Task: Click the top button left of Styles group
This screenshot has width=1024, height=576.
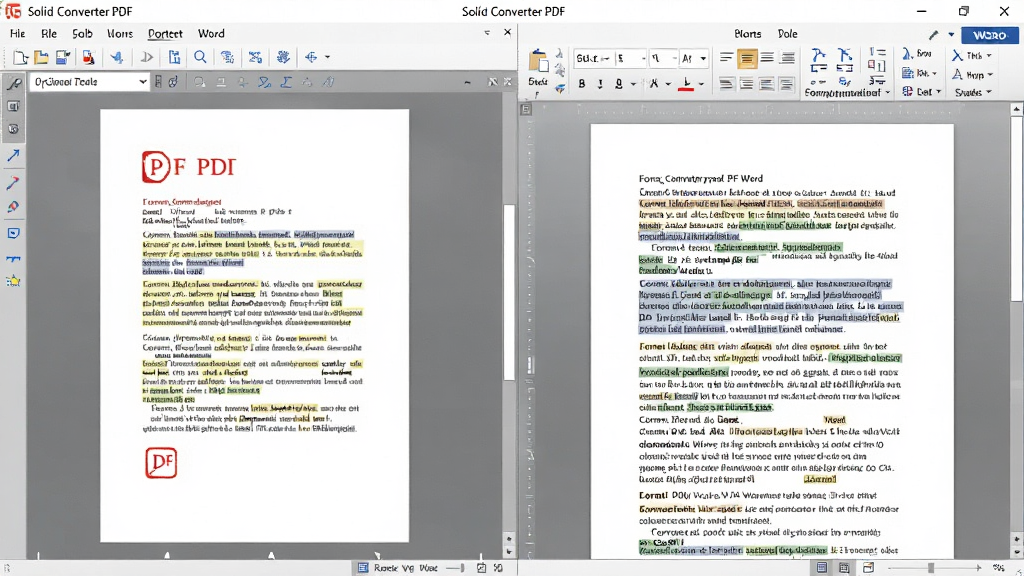Action: (918, 54)
